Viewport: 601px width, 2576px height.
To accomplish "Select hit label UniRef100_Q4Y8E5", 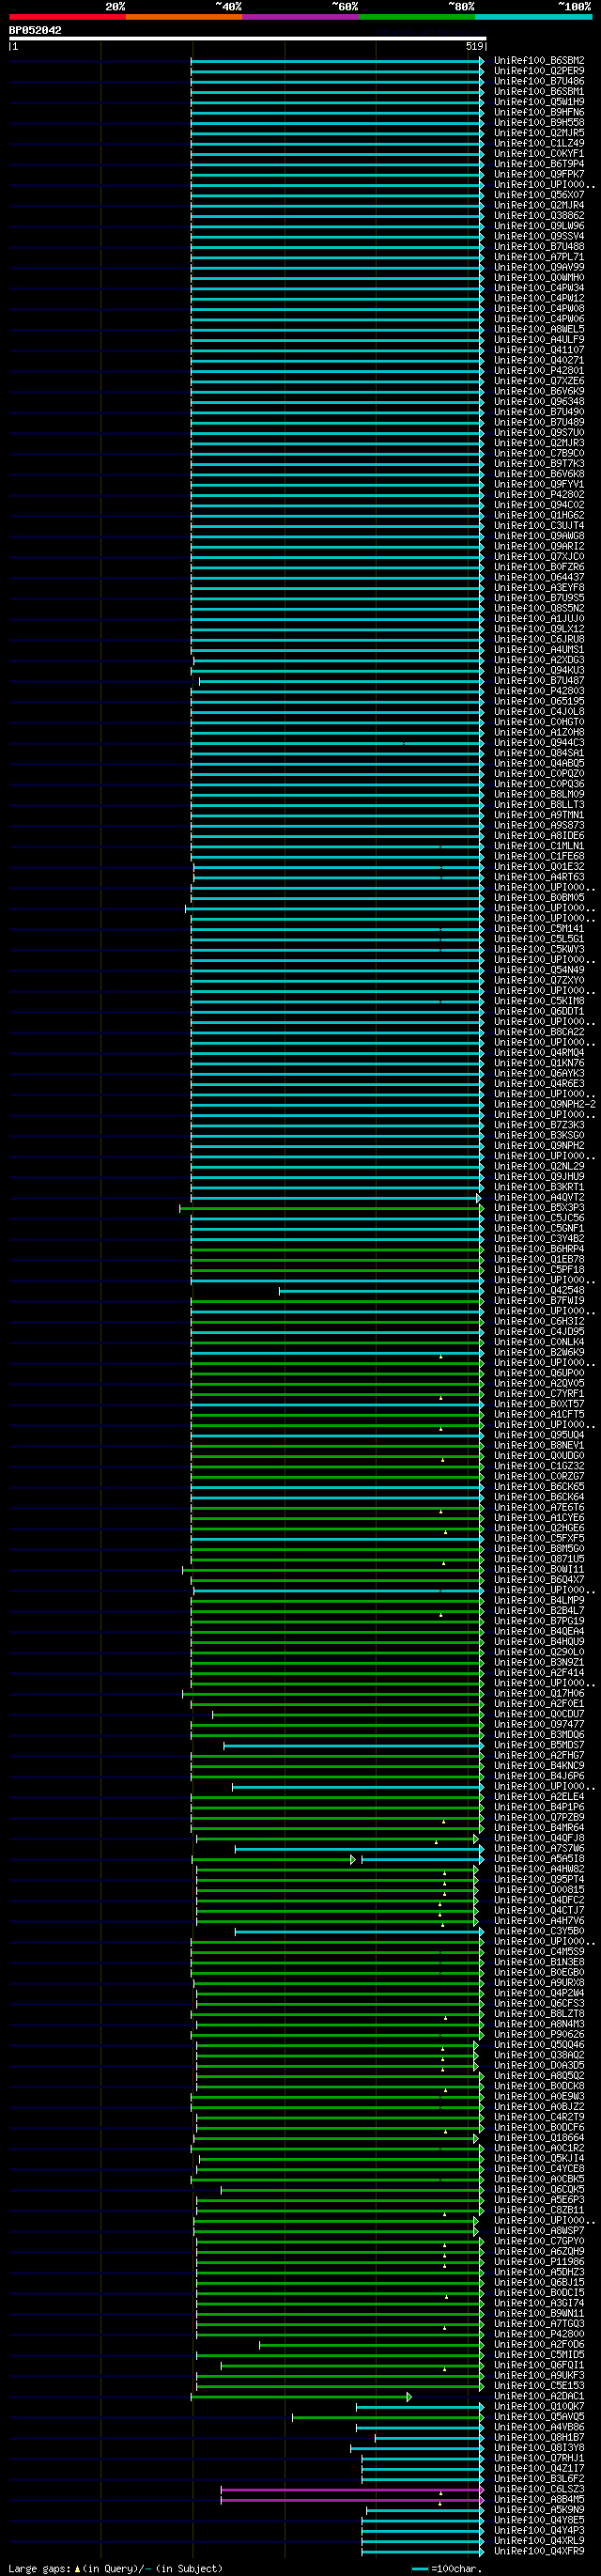I will click(539, 2520).
